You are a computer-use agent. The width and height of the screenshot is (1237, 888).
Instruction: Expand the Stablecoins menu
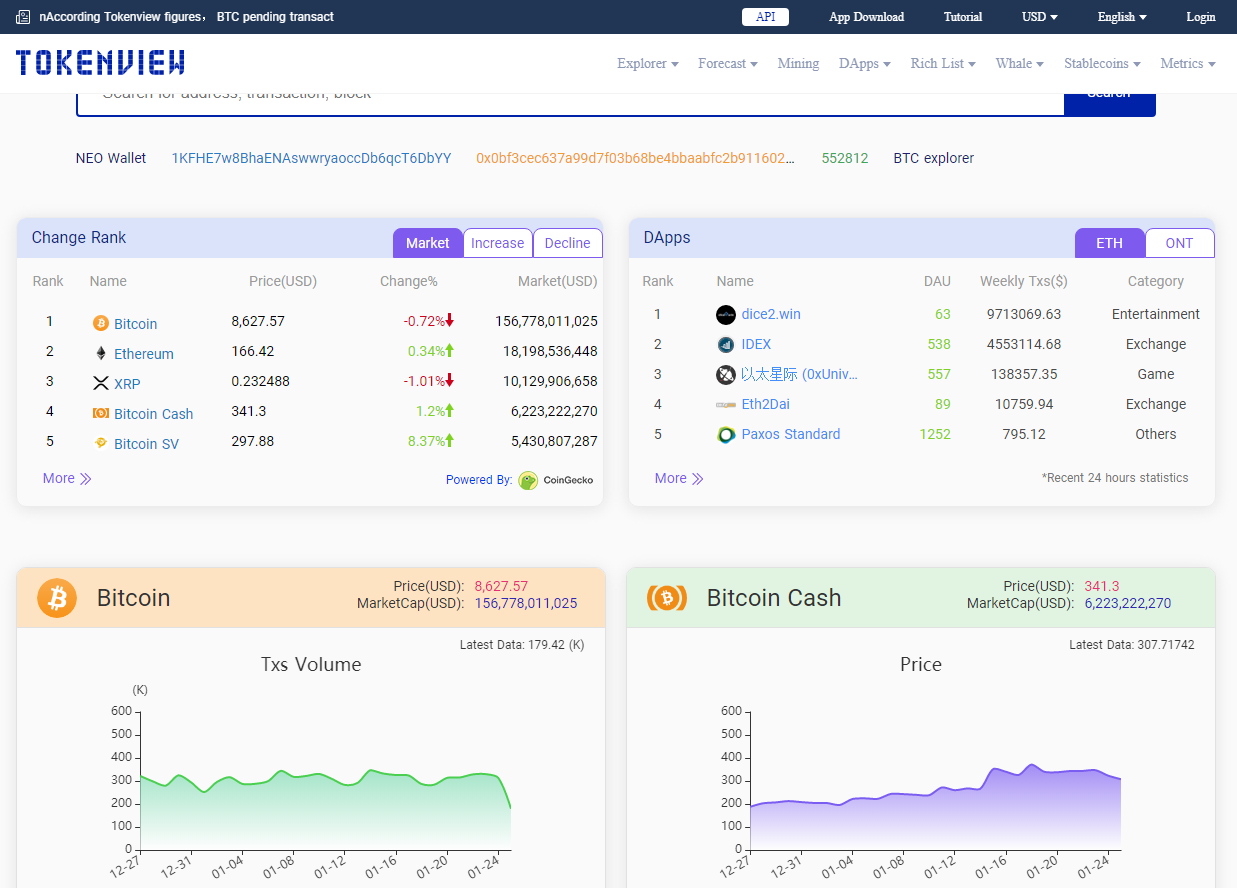point(1102,63)
